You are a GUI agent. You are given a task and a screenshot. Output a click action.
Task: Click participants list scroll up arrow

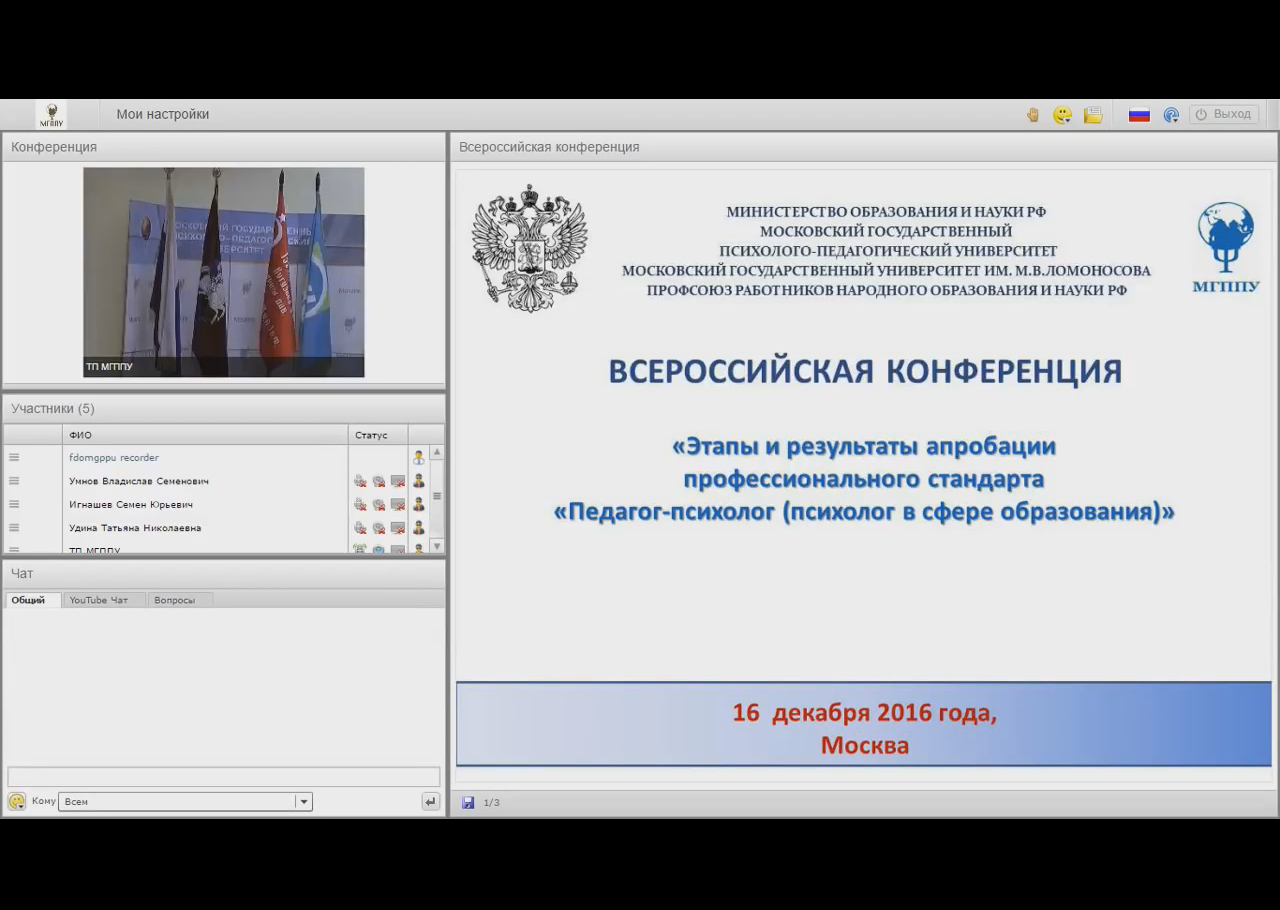[437, 452]
